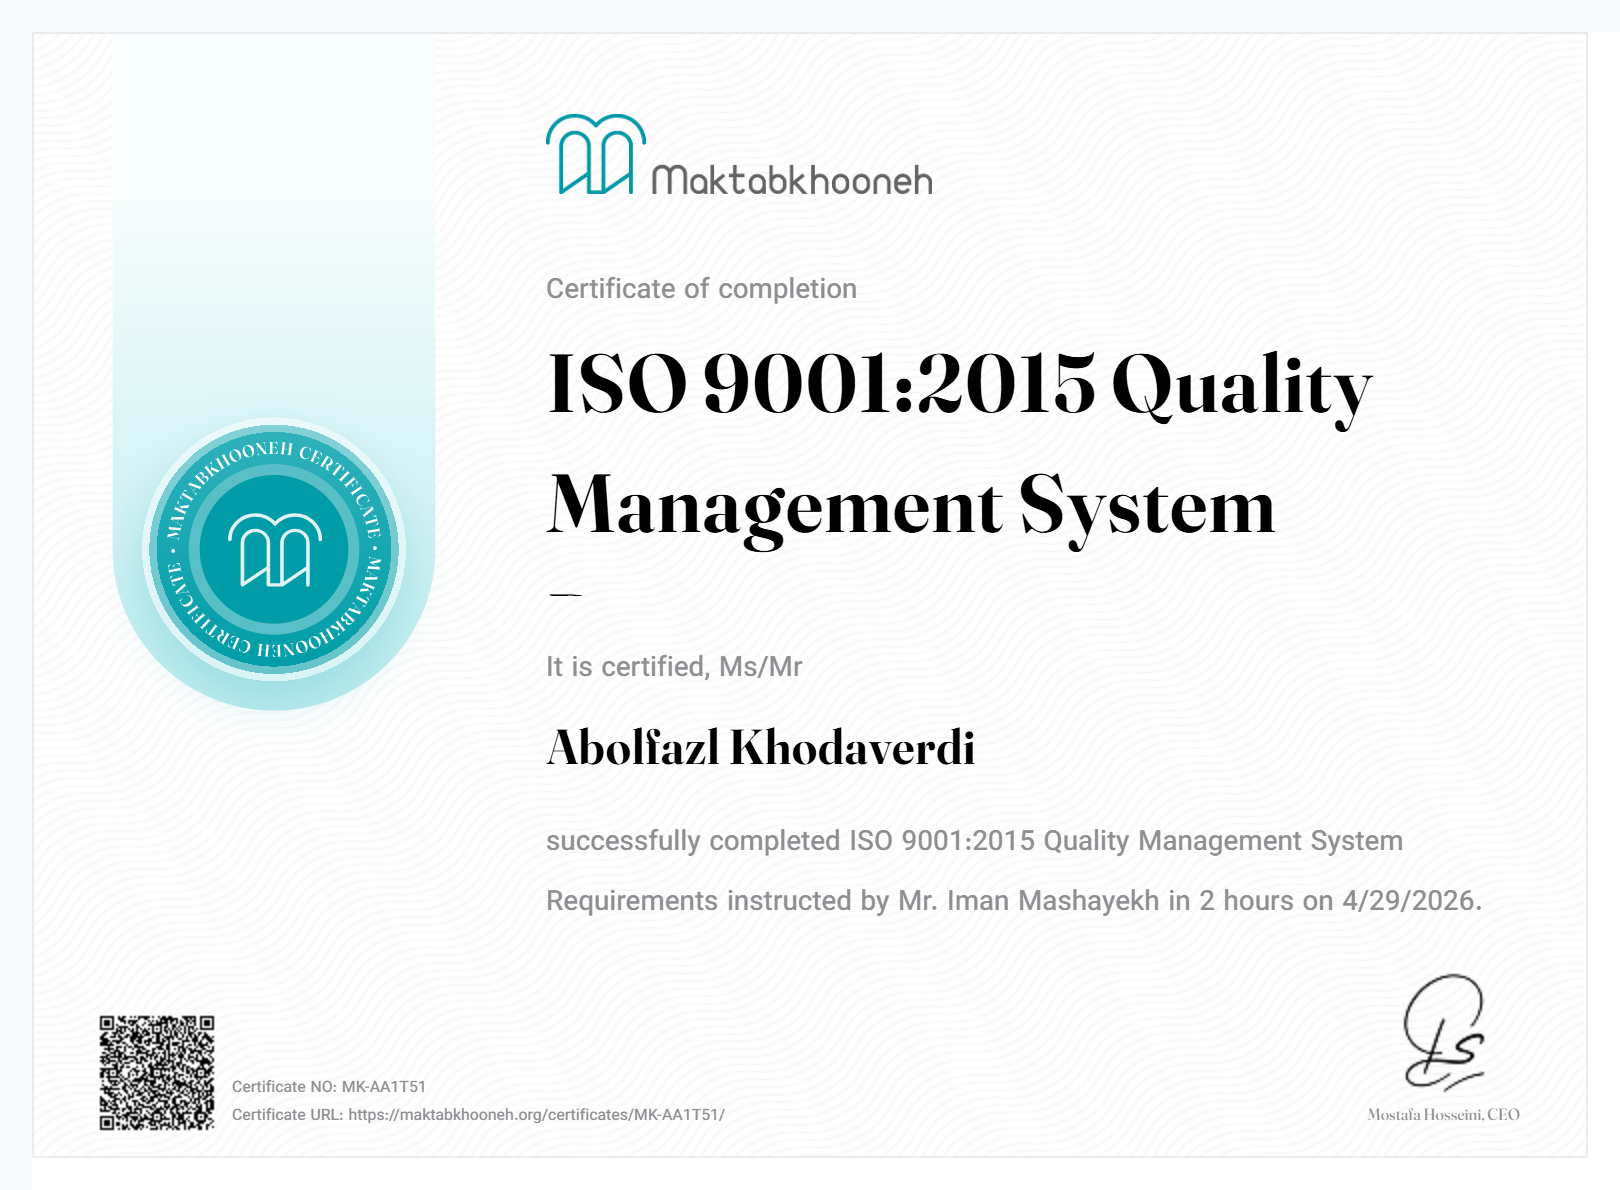Click the 'Certificate of completion' heading

click(x=701, y=289)
